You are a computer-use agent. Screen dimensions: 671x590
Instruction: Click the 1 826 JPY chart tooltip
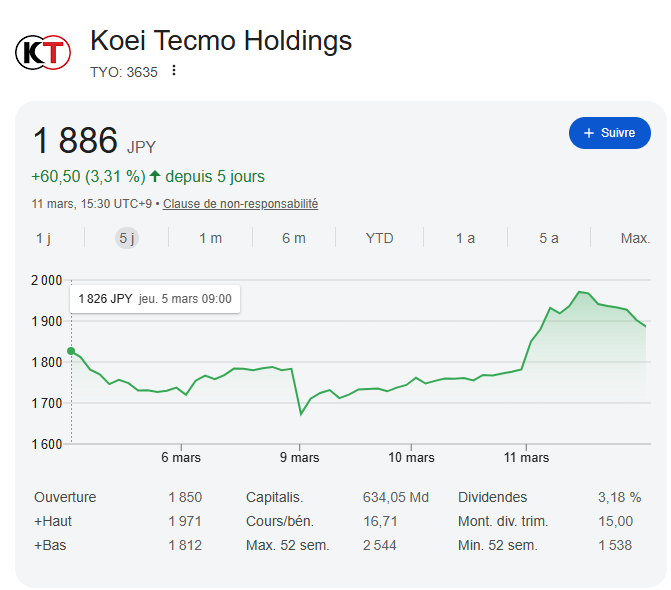(x=155, y=299)
